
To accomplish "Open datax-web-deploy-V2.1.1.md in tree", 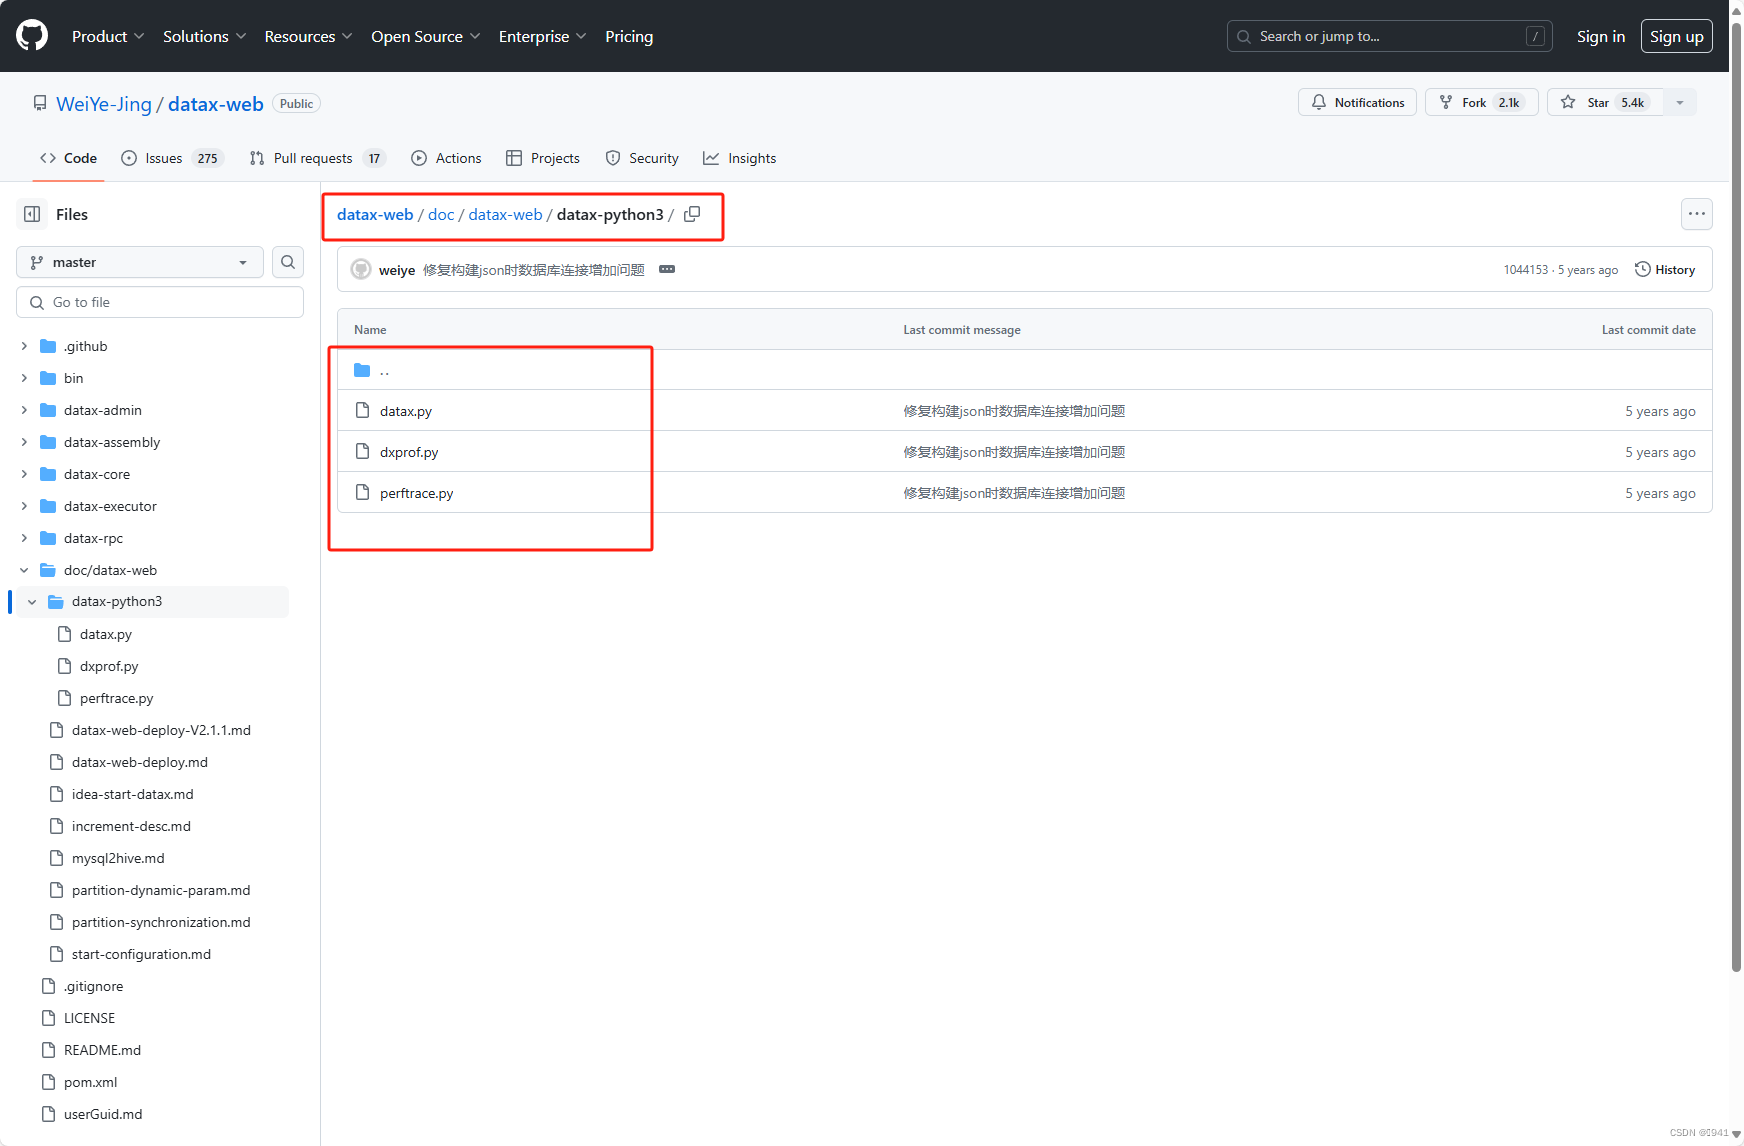I will (161, 730).
